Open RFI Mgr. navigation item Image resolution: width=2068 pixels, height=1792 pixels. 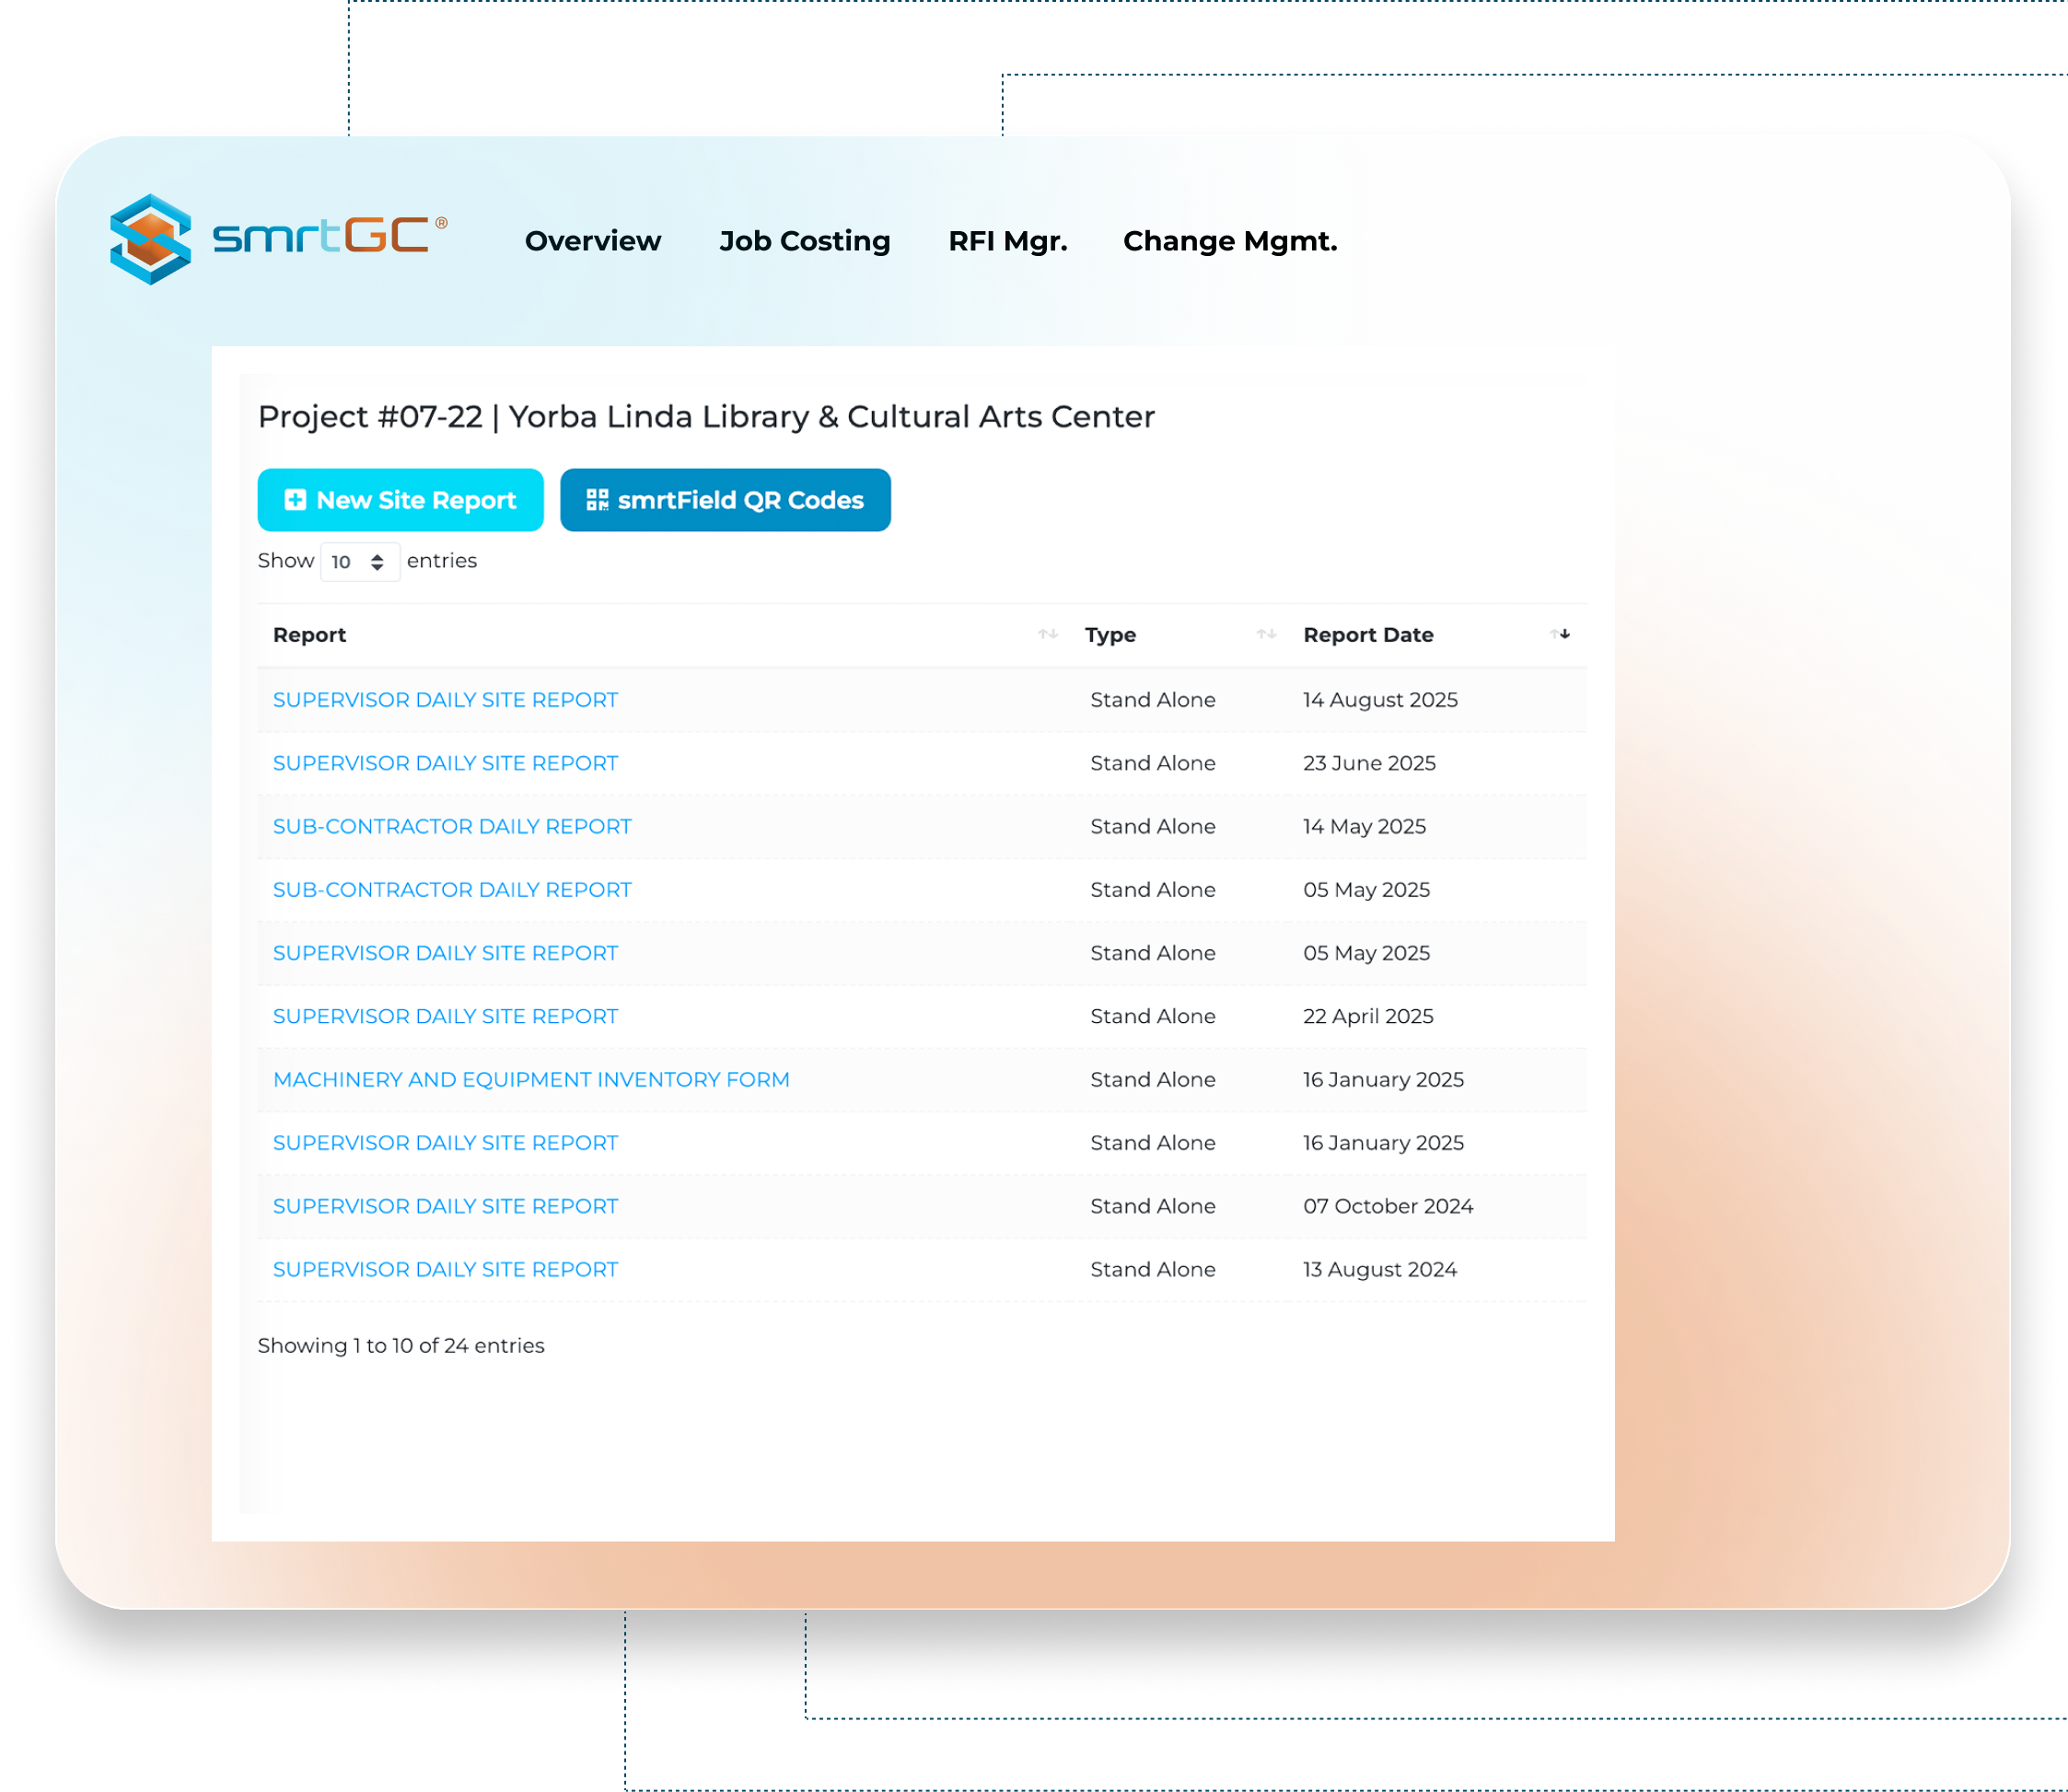click(x=1007, y=241)
